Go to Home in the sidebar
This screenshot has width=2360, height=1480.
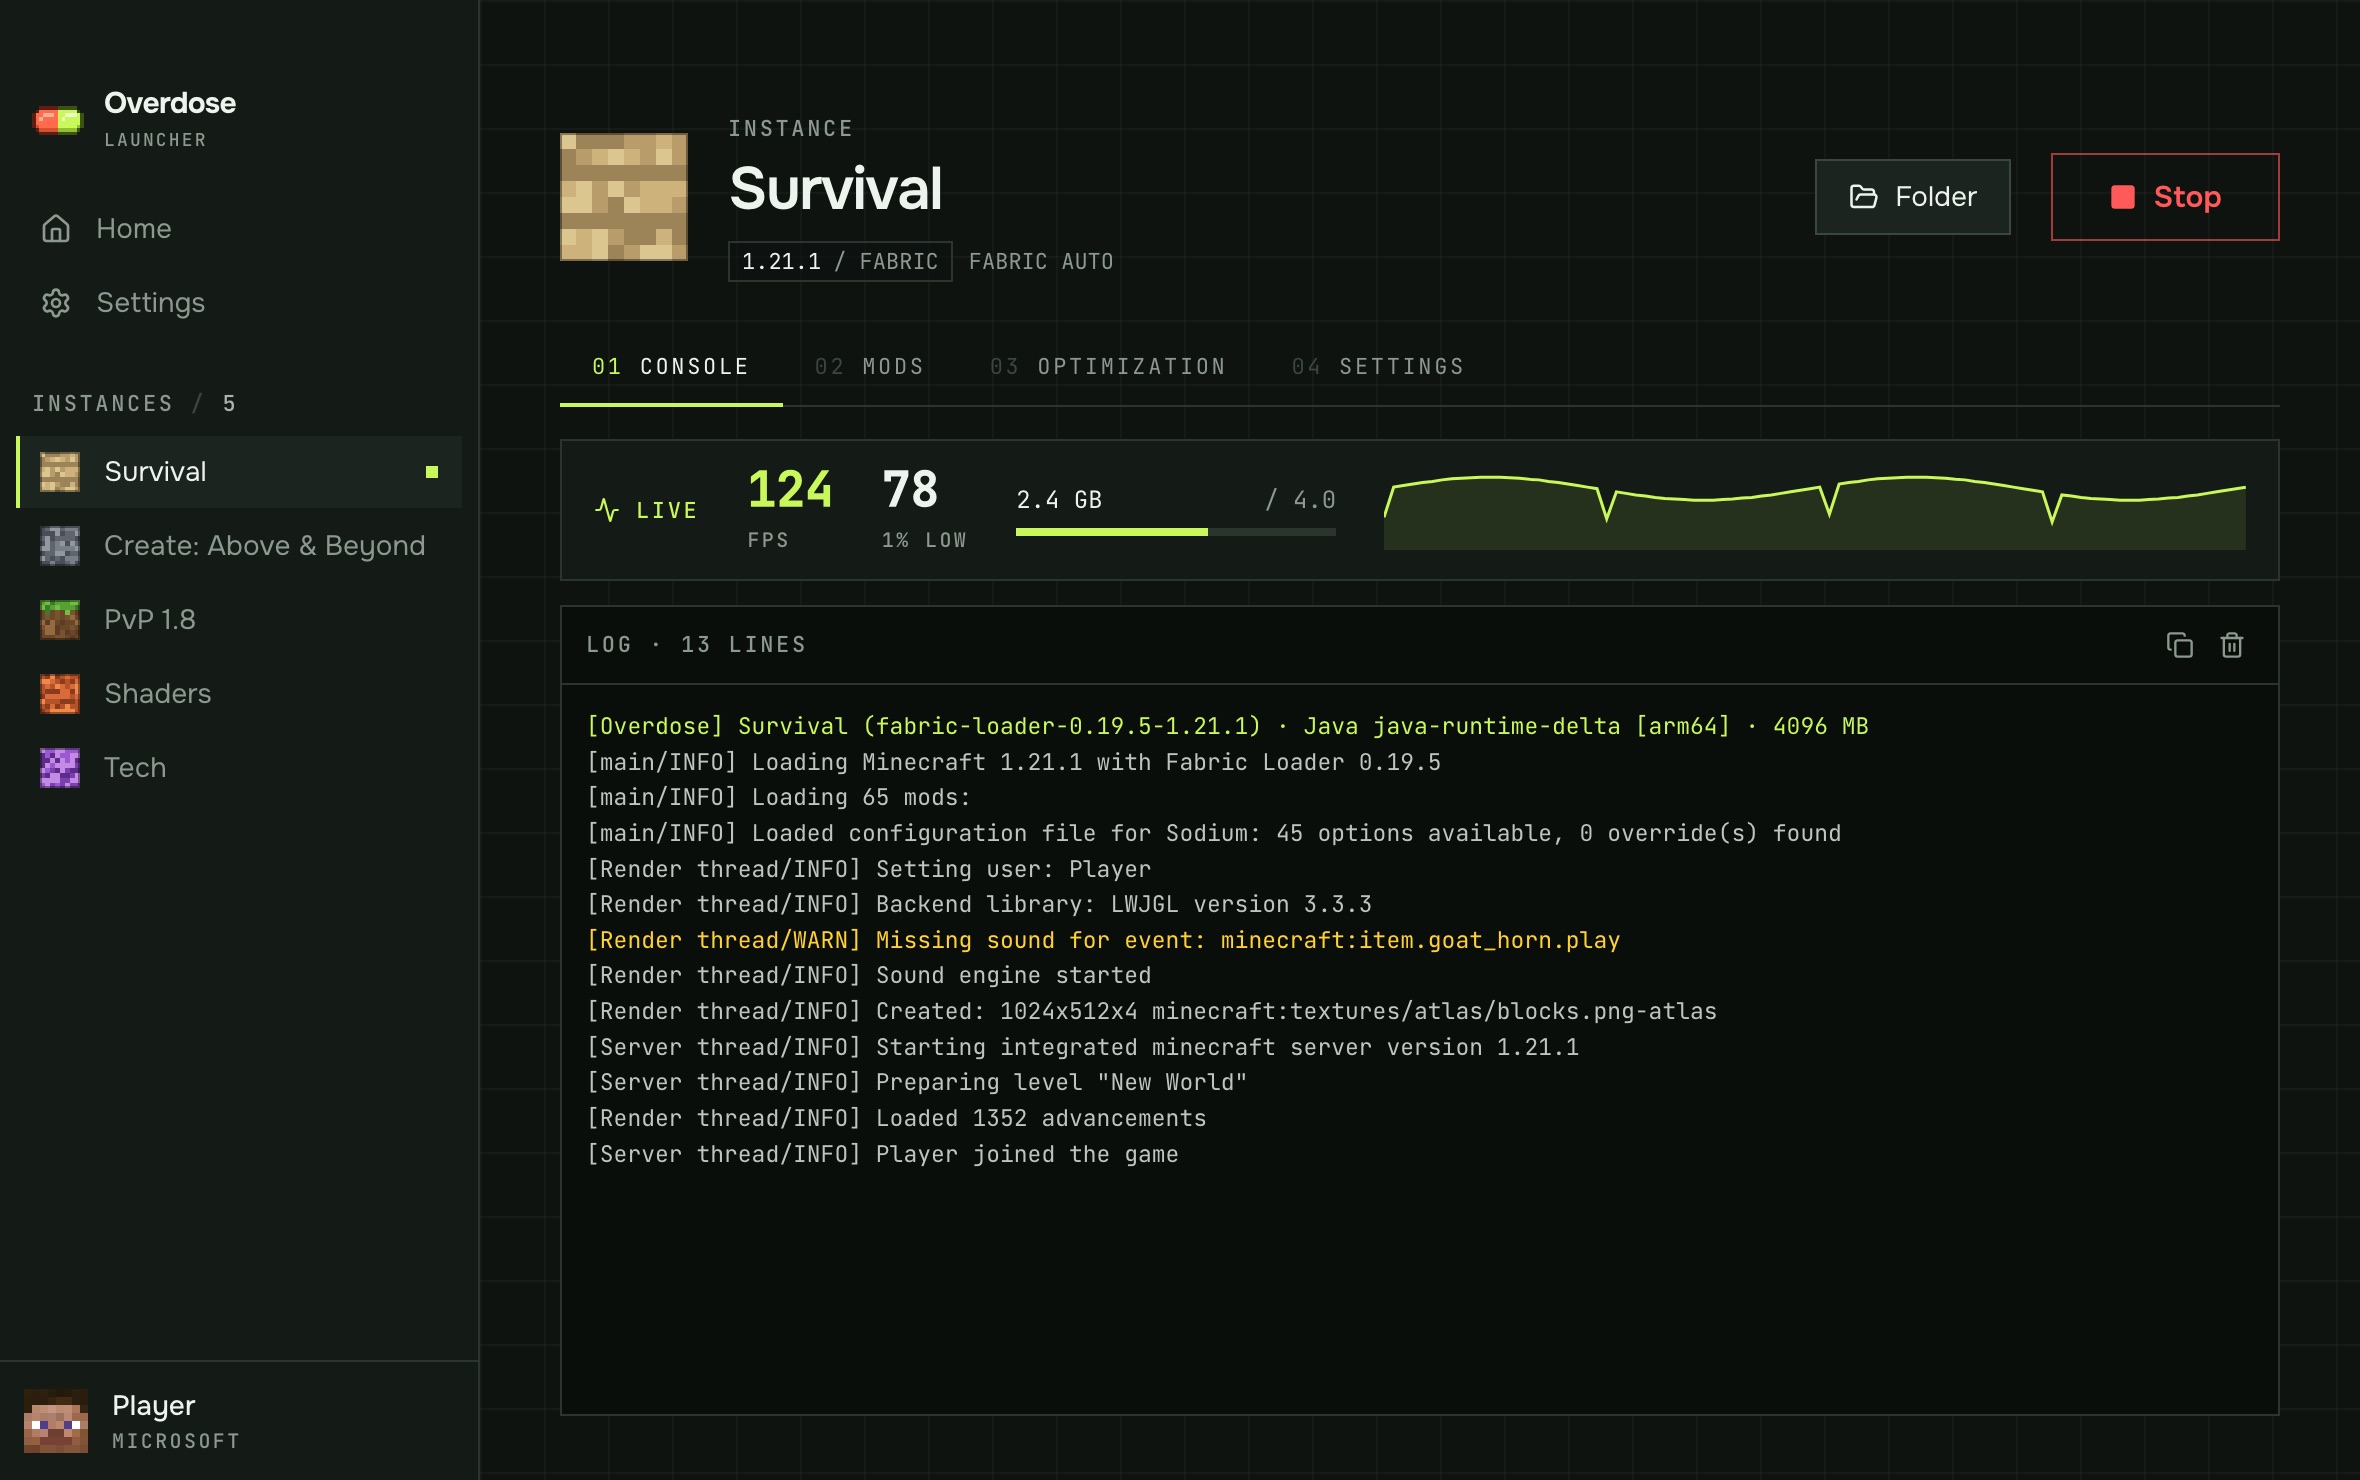click(x=240, y=229)
